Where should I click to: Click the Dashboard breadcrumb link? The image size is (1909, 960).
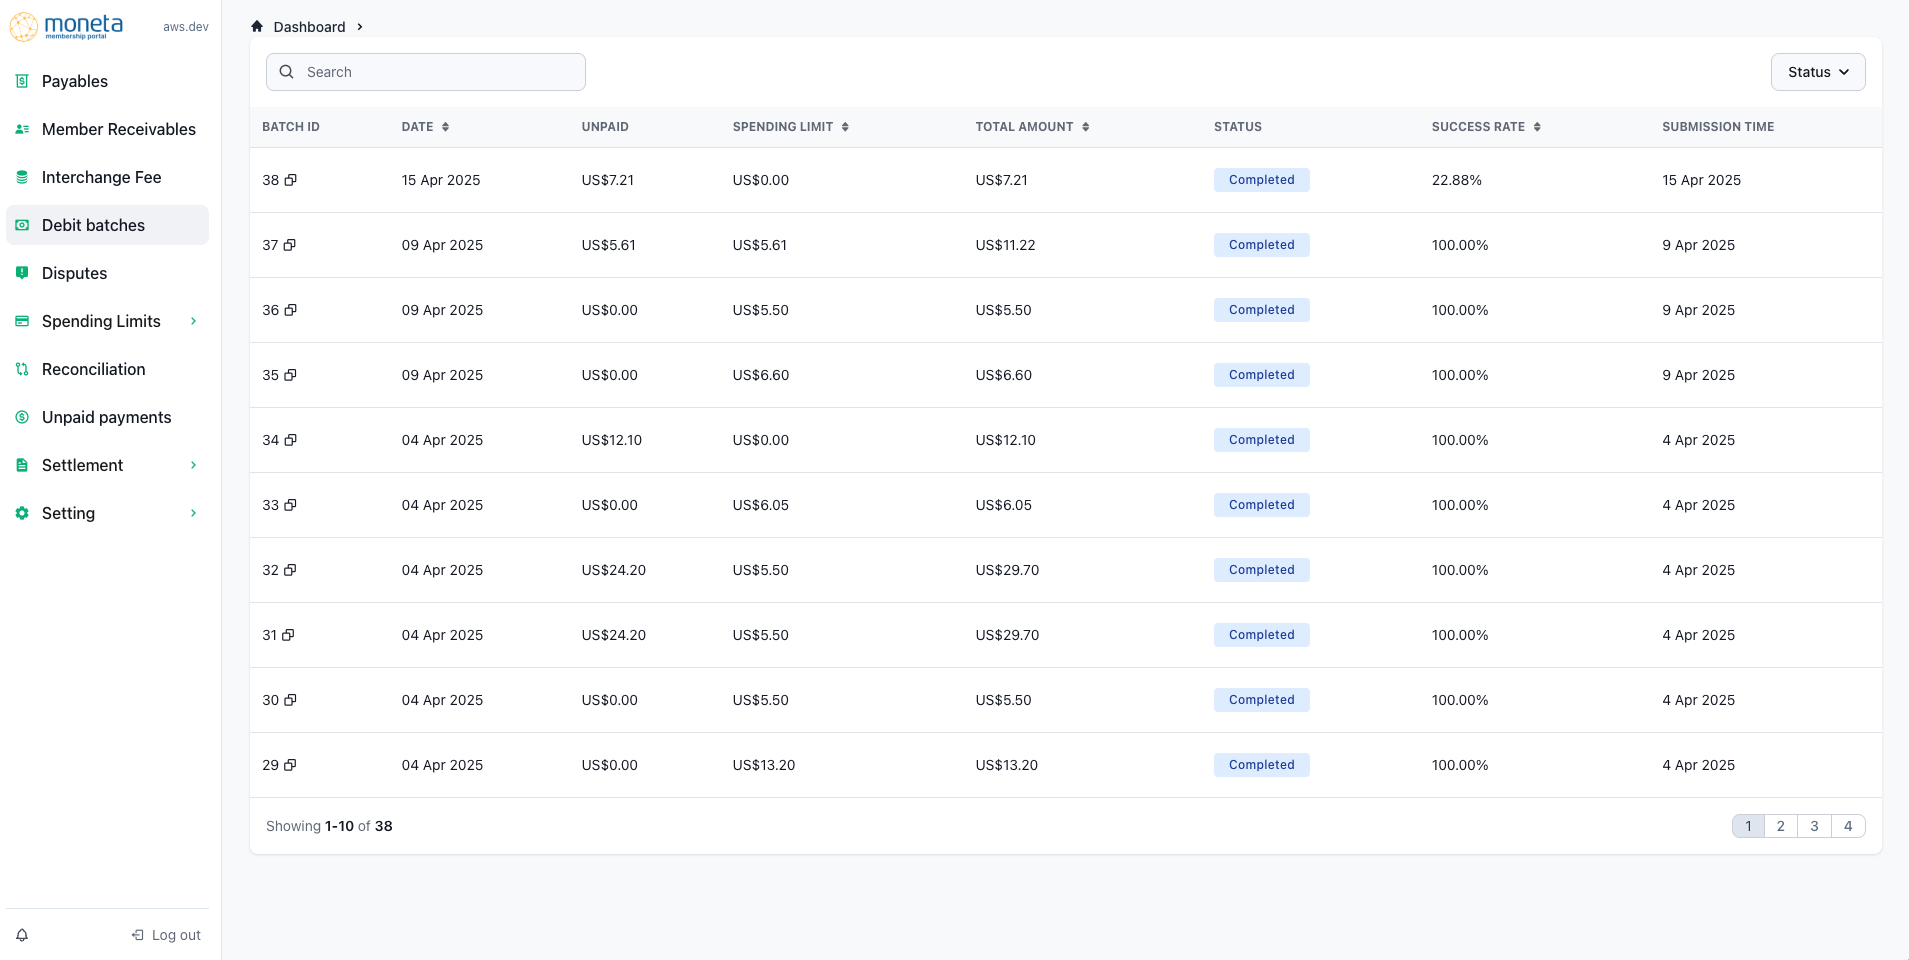click(309, 27)
